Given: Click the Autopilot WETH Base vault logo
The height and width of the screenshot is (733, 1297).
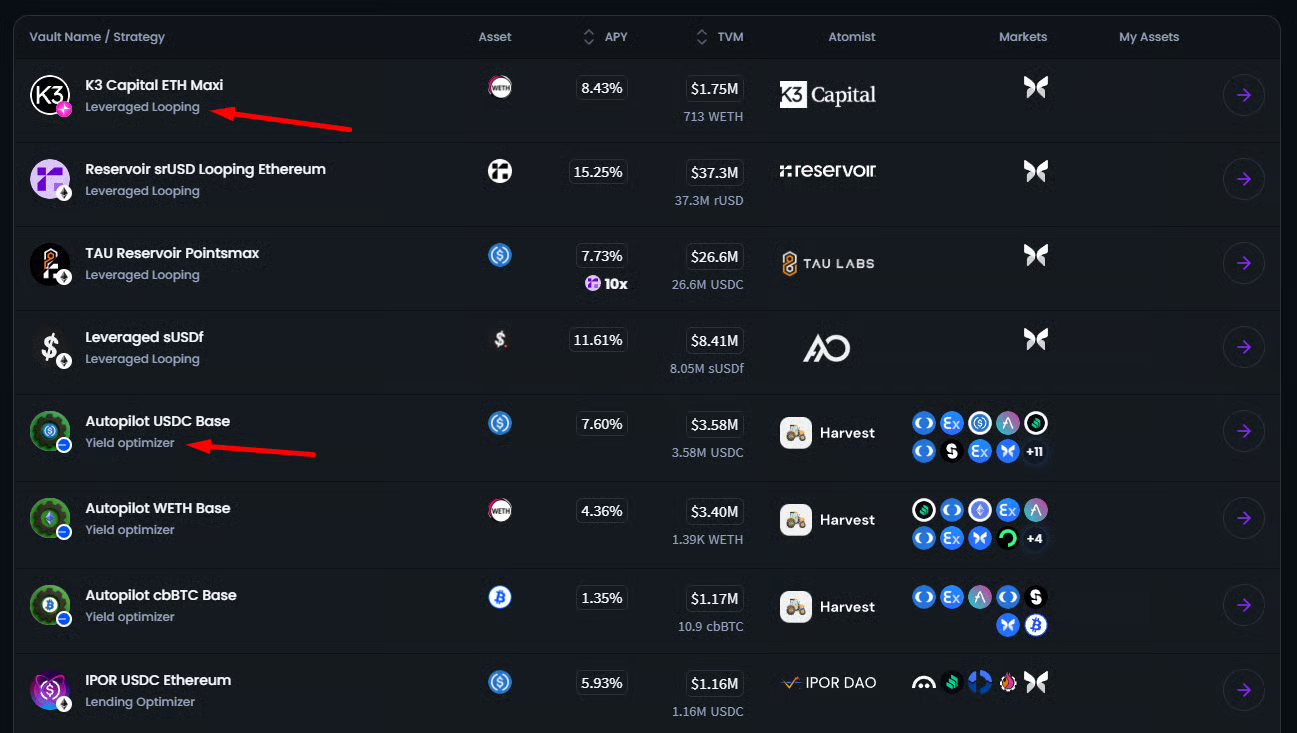Looking at the screenshot, I should [x=49, y=518].
